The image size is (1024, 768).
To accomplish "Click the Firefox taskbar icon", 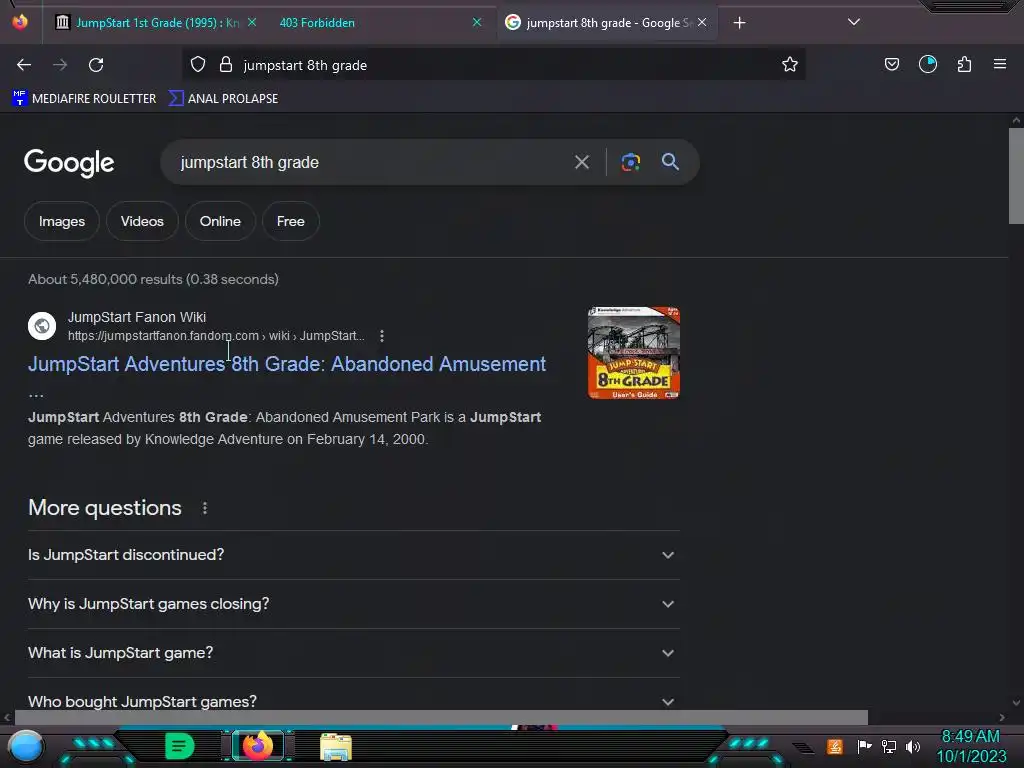I will point(257,745).
